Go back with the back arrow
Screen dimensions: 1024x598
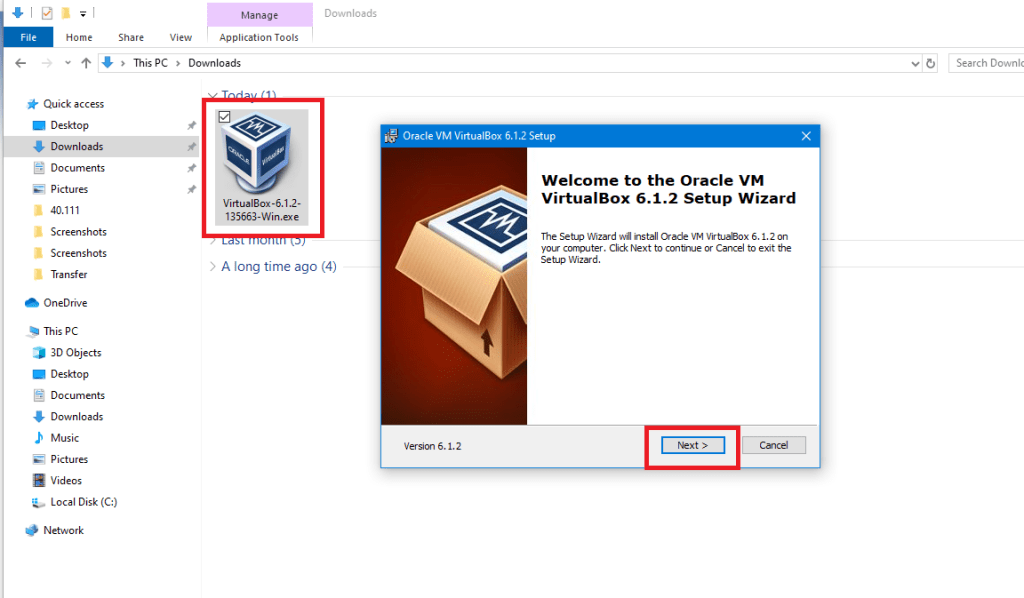pyautogui.click(x=21, y=63)
